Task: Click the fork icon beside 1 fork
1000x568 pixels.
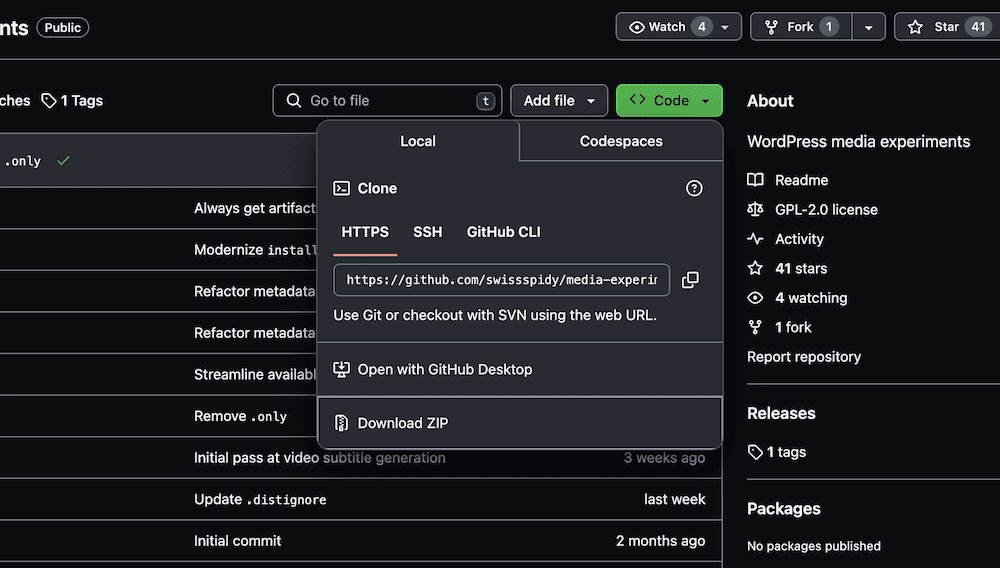Action: tap(755, 327)
